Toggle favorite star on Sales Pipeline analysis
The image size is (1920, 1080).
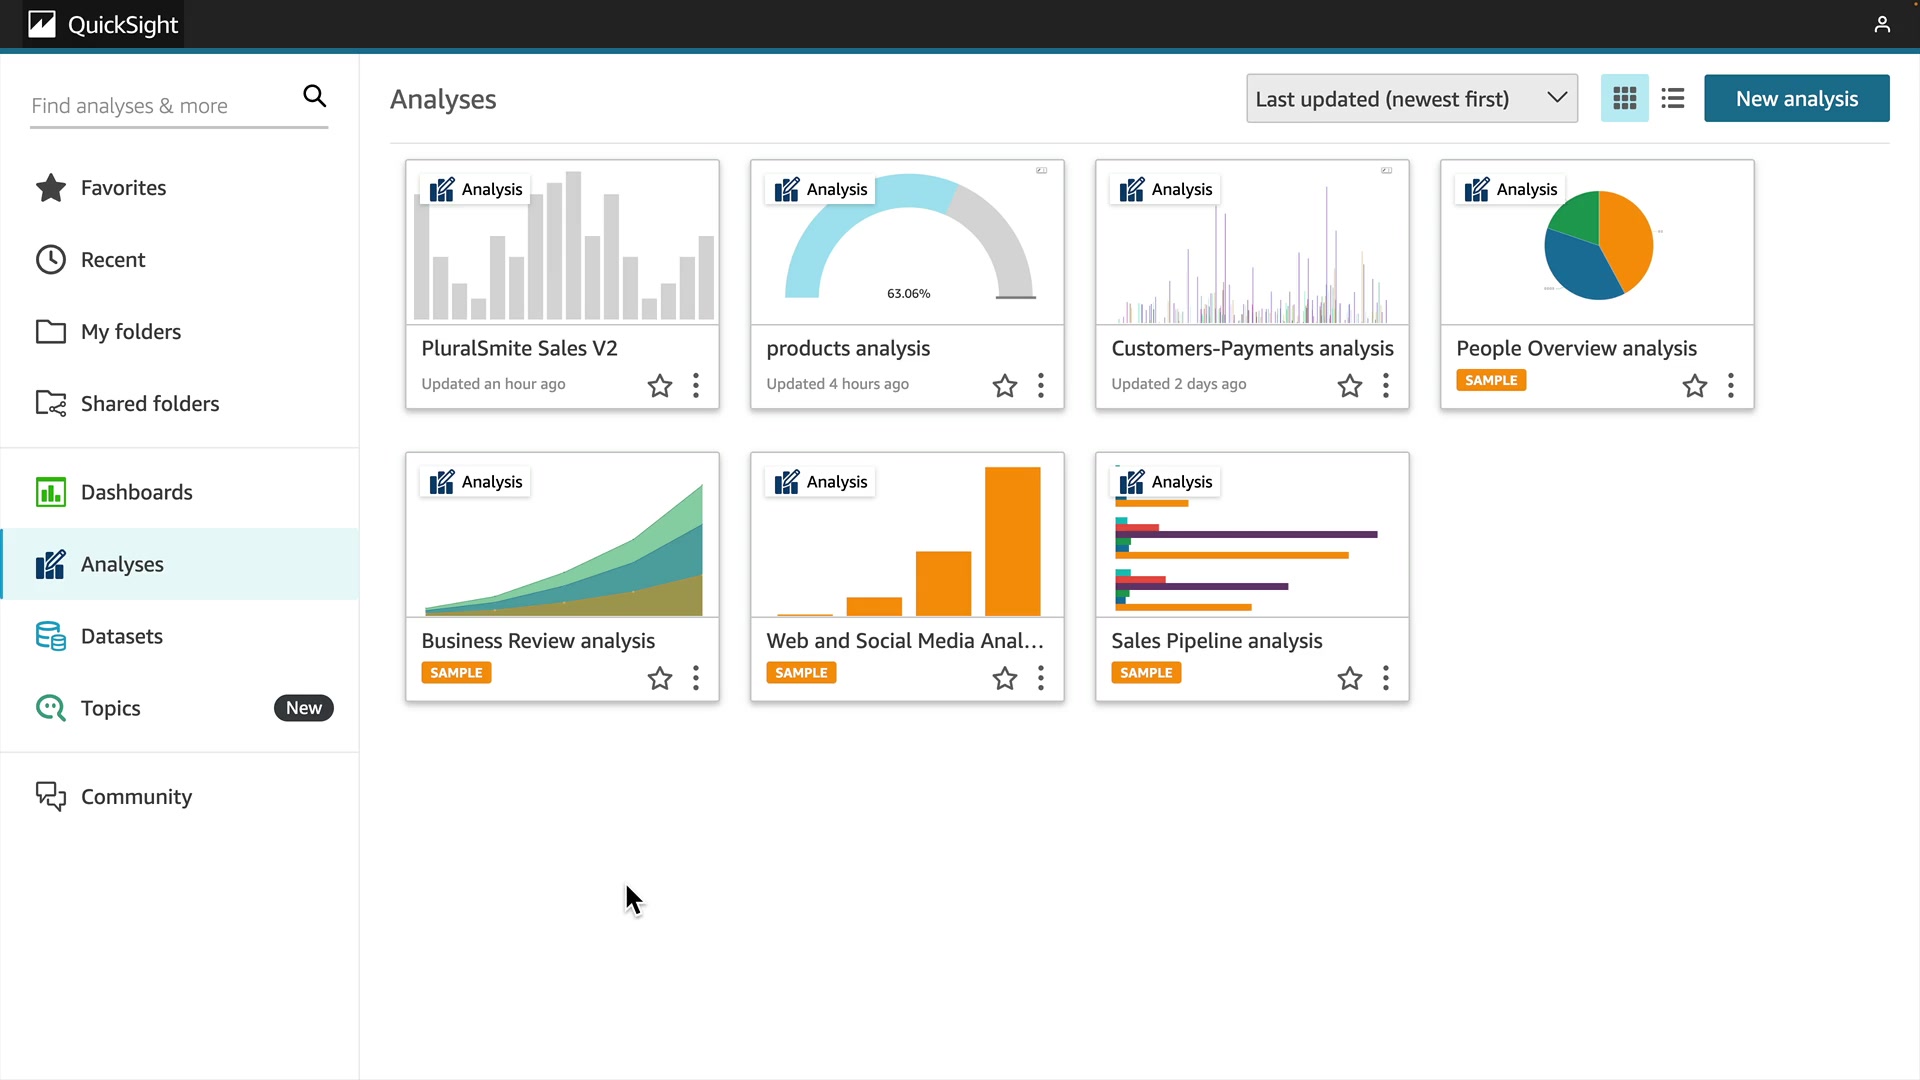point(1349,679)
